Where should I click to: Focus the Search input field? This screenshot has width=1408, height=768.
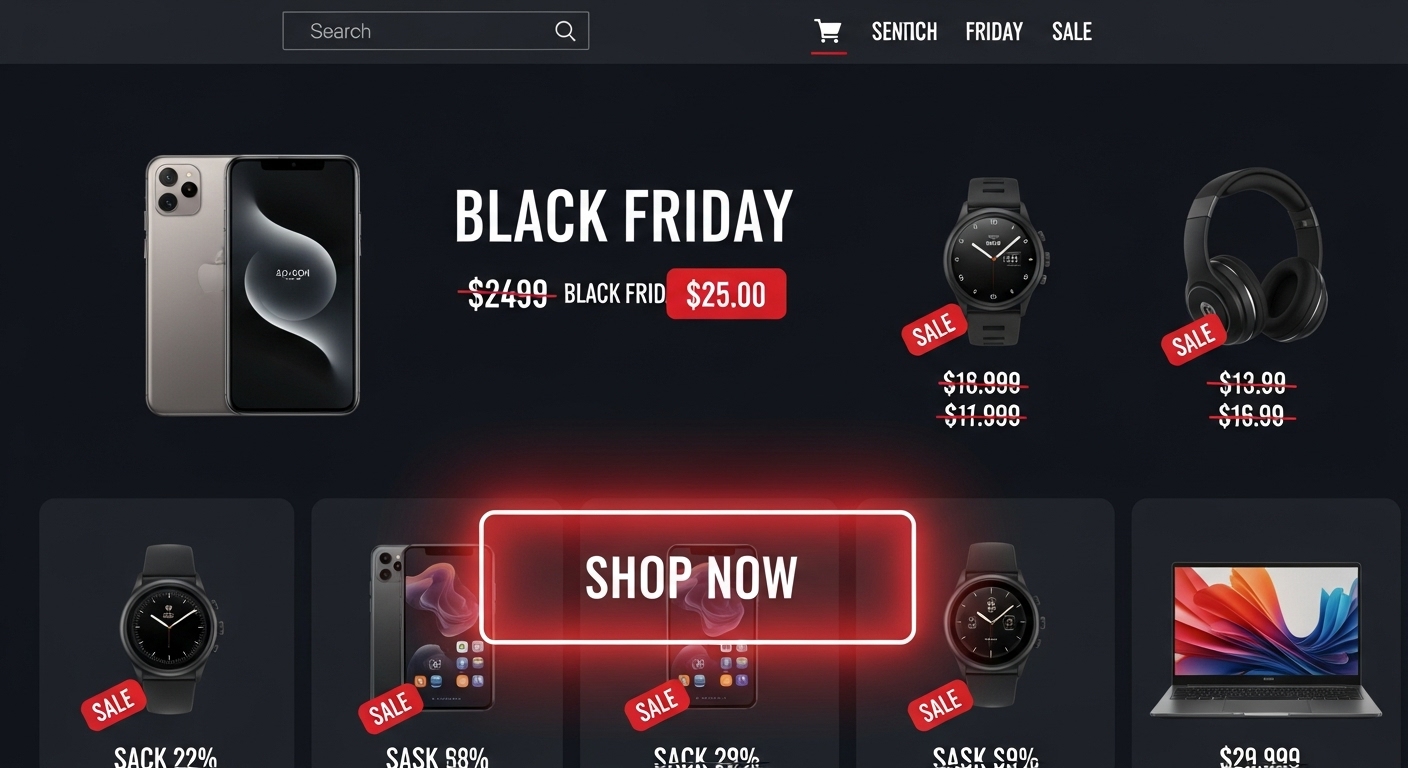click(x=436, y=31)
